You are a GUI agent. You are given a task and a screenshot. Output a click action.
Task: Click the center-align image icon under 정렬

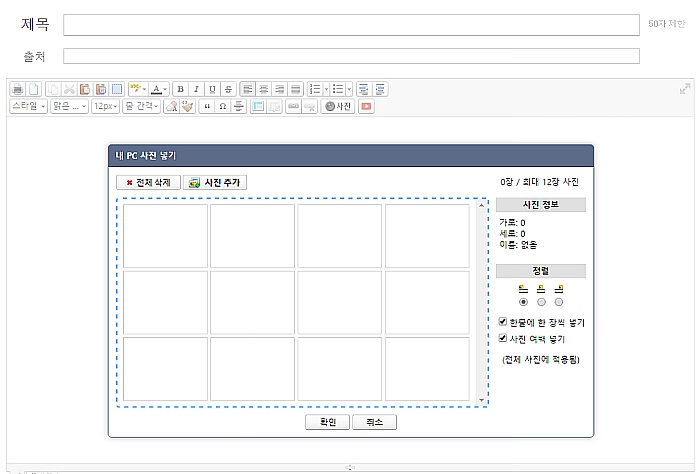(541, 289)
